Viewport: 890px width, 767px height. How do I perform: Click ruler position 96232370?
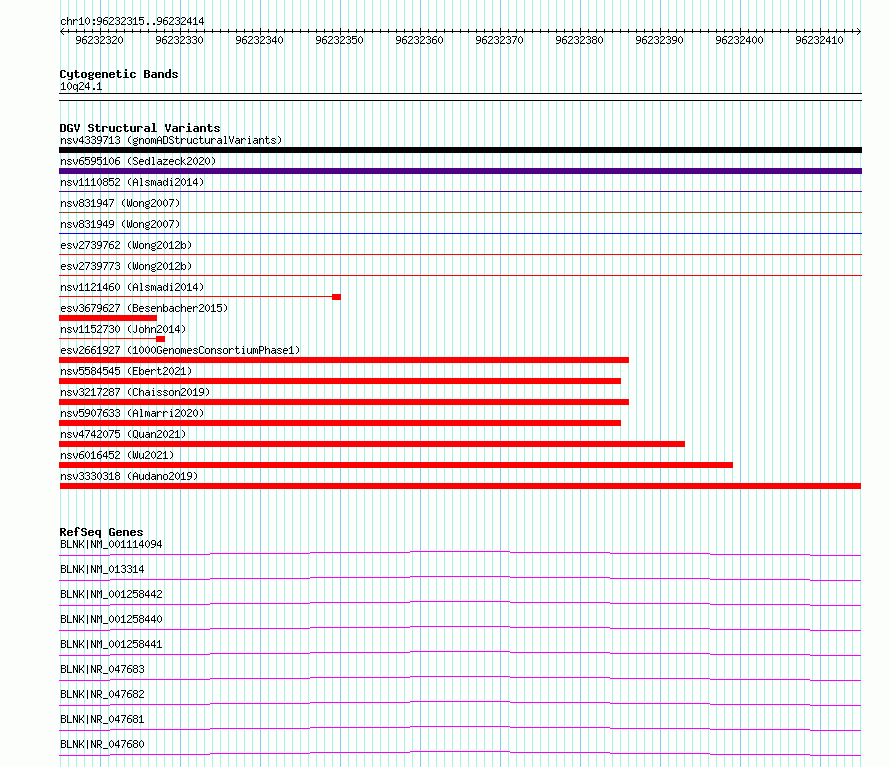click(x=499, y=40)
